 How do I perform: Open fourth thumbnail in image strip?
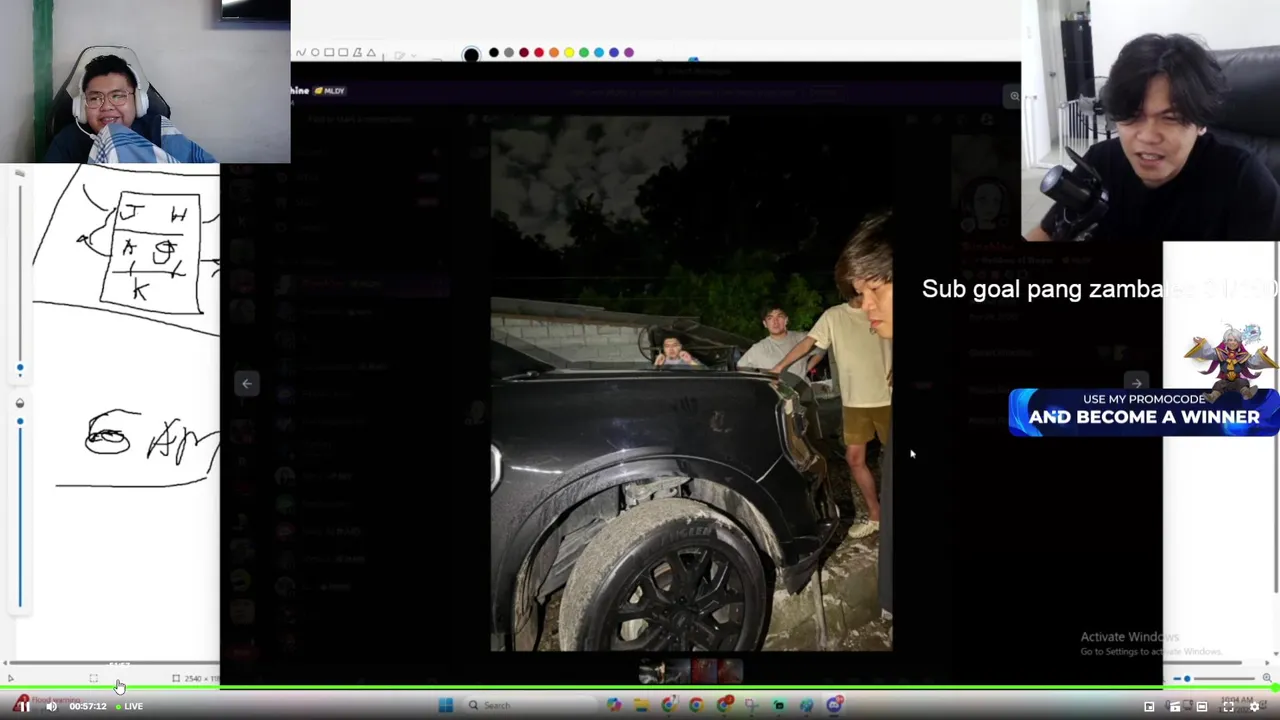(730, 671)
